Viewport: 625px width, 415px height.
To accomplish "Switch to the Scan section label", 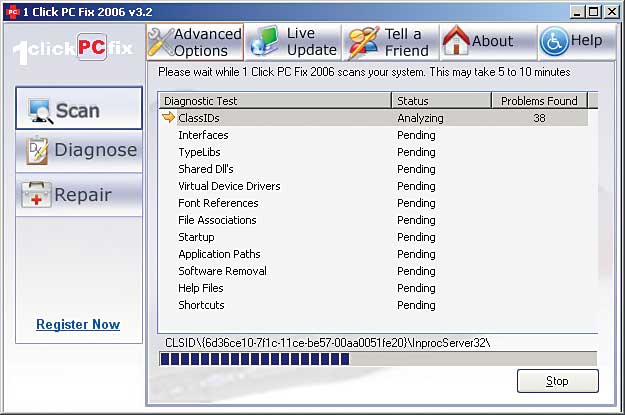I will [77, 110].
